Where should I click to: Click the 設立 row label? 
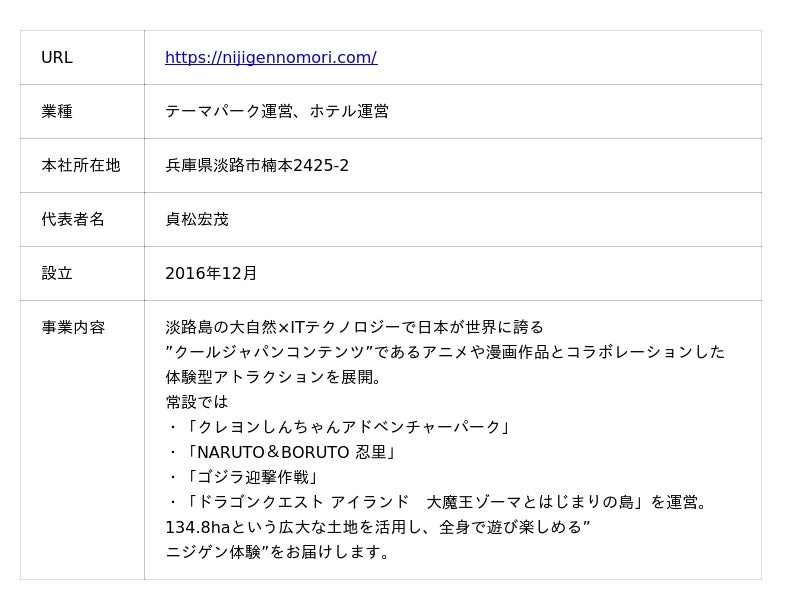(57, 274)
